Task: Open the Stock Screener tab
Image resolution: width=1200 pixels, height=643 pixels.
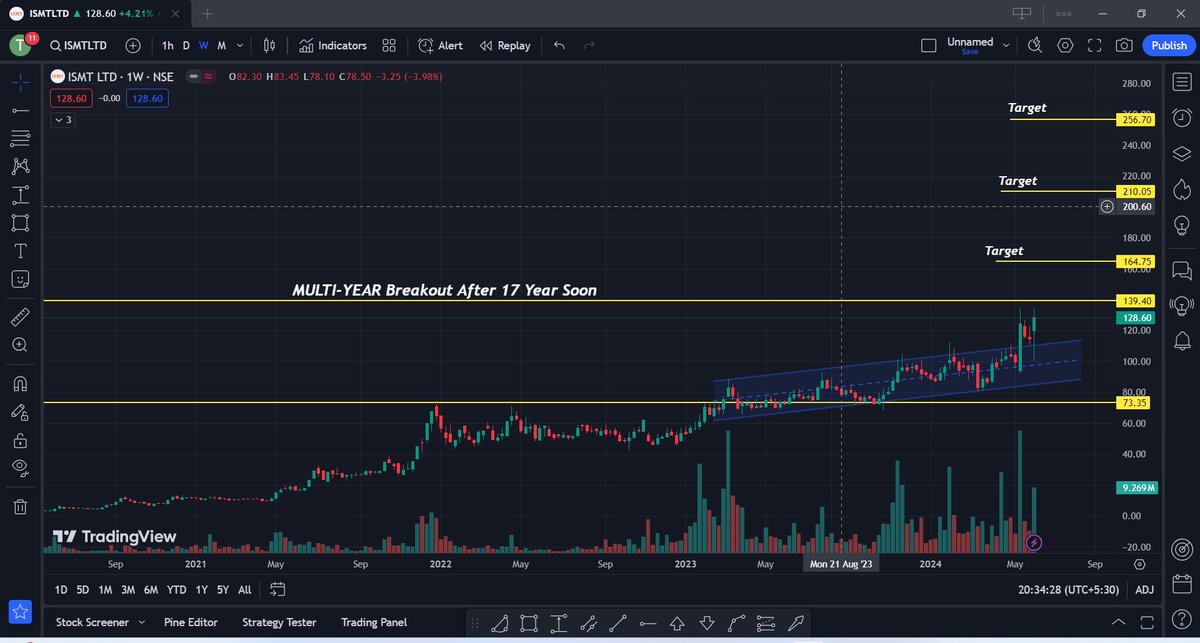Action: click(x=92, y=622)
